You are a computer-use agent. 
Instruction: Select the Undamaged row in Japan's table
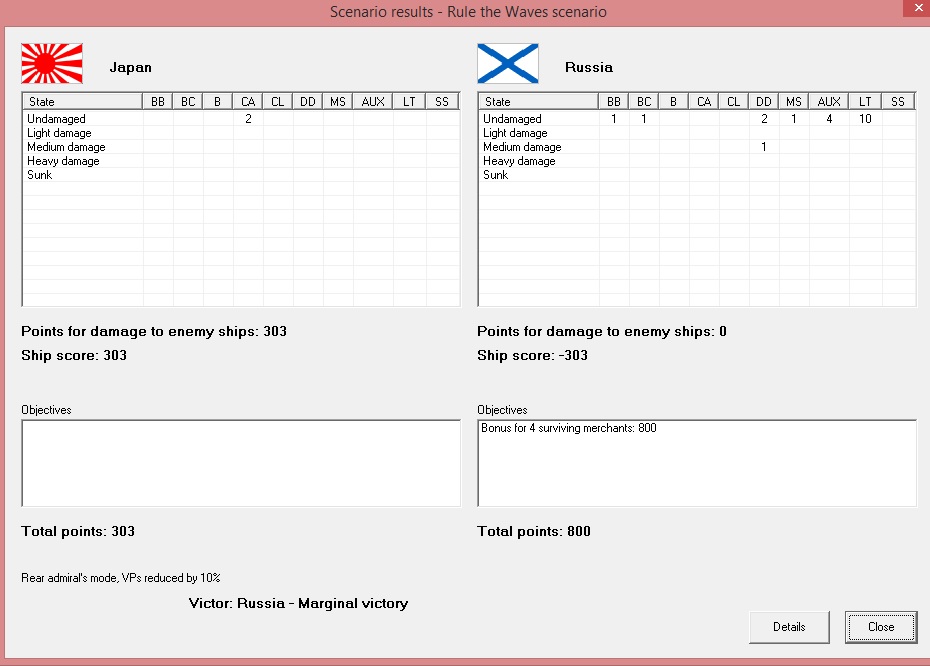[241, 119]
